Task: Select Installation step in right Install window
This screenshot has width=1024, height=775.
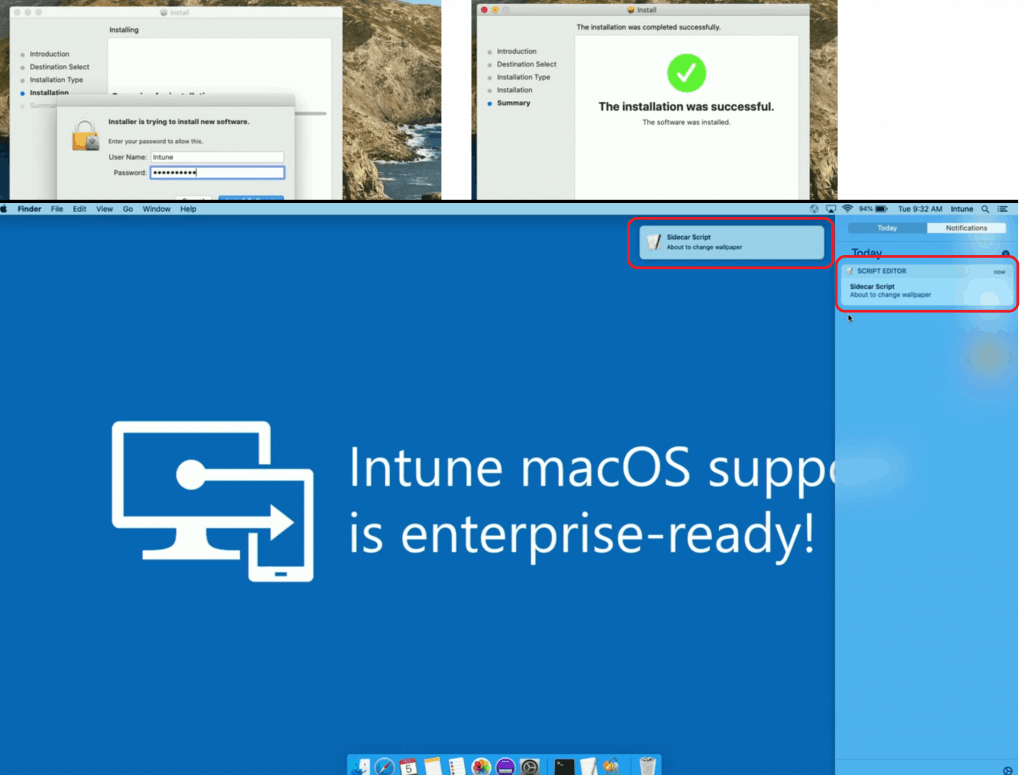Action: point(515,90)
